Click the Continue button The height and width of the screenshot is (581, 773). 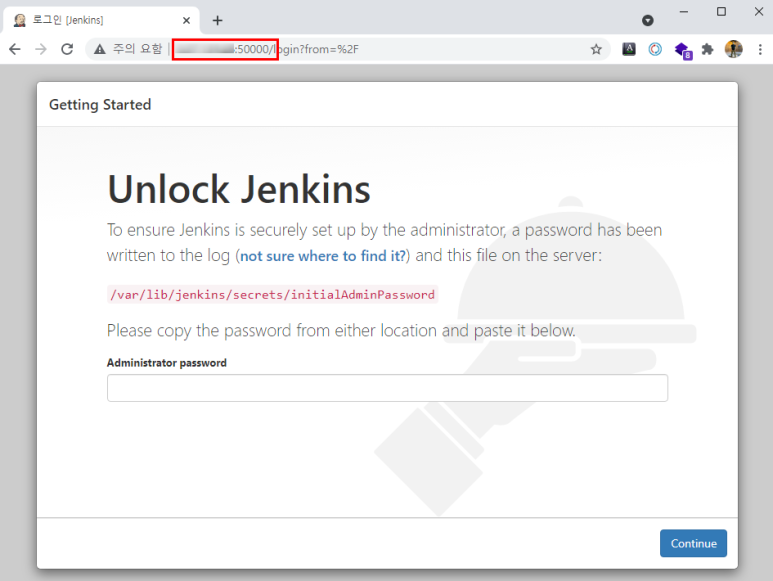[x=693, y=543]
